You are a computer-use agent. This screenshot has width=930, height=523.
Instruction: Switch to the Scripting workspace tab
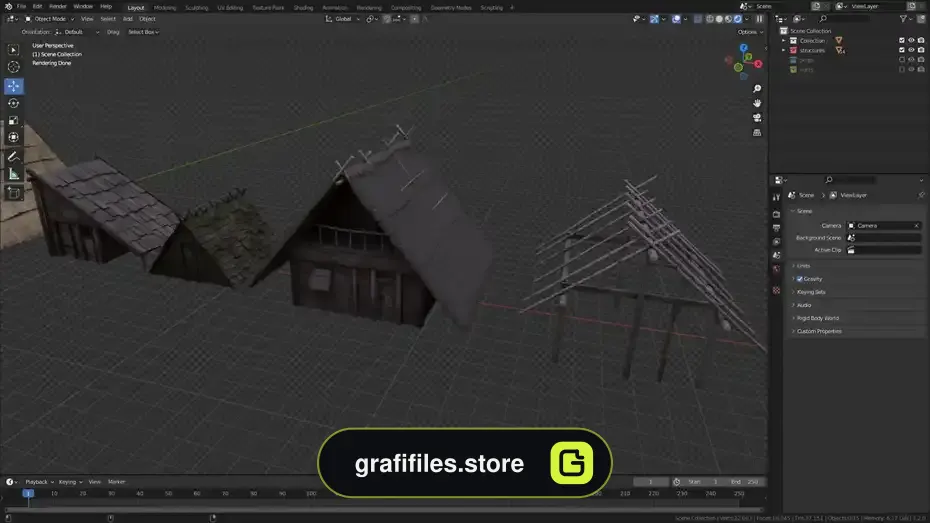coord(491,8)
